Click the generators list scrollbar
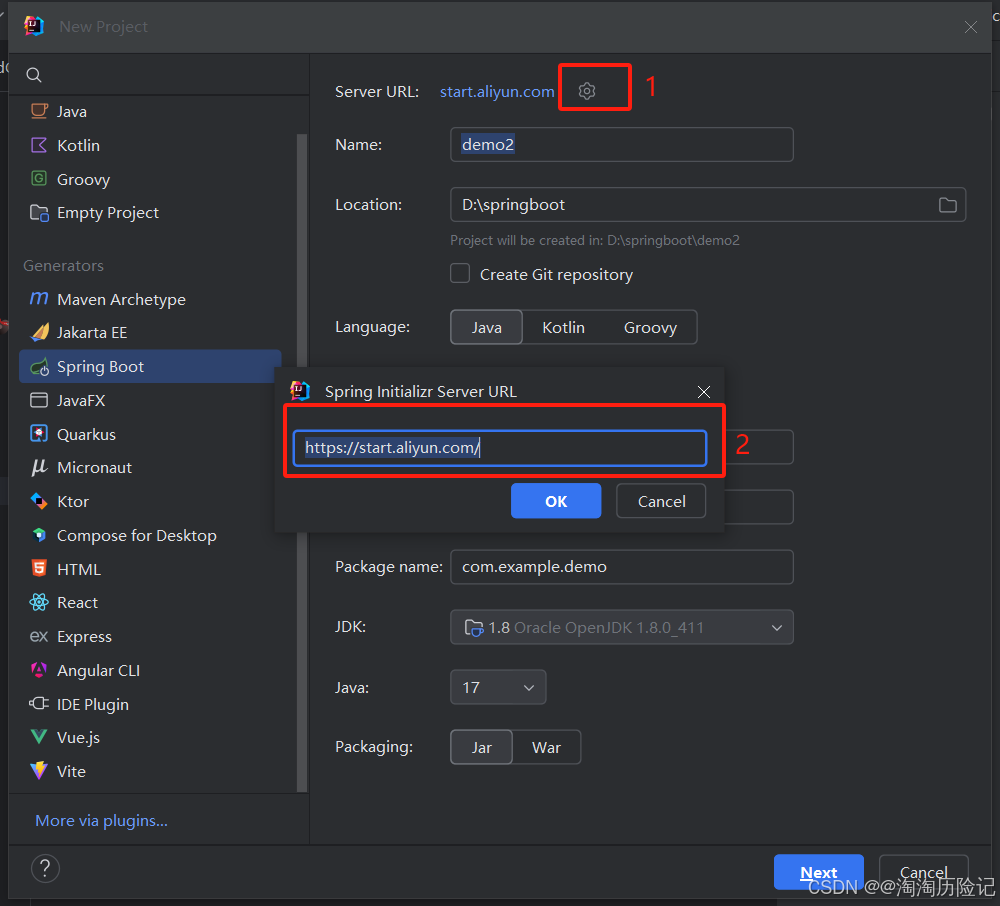This screenshot has width=1000, height=906. [302, 463]
